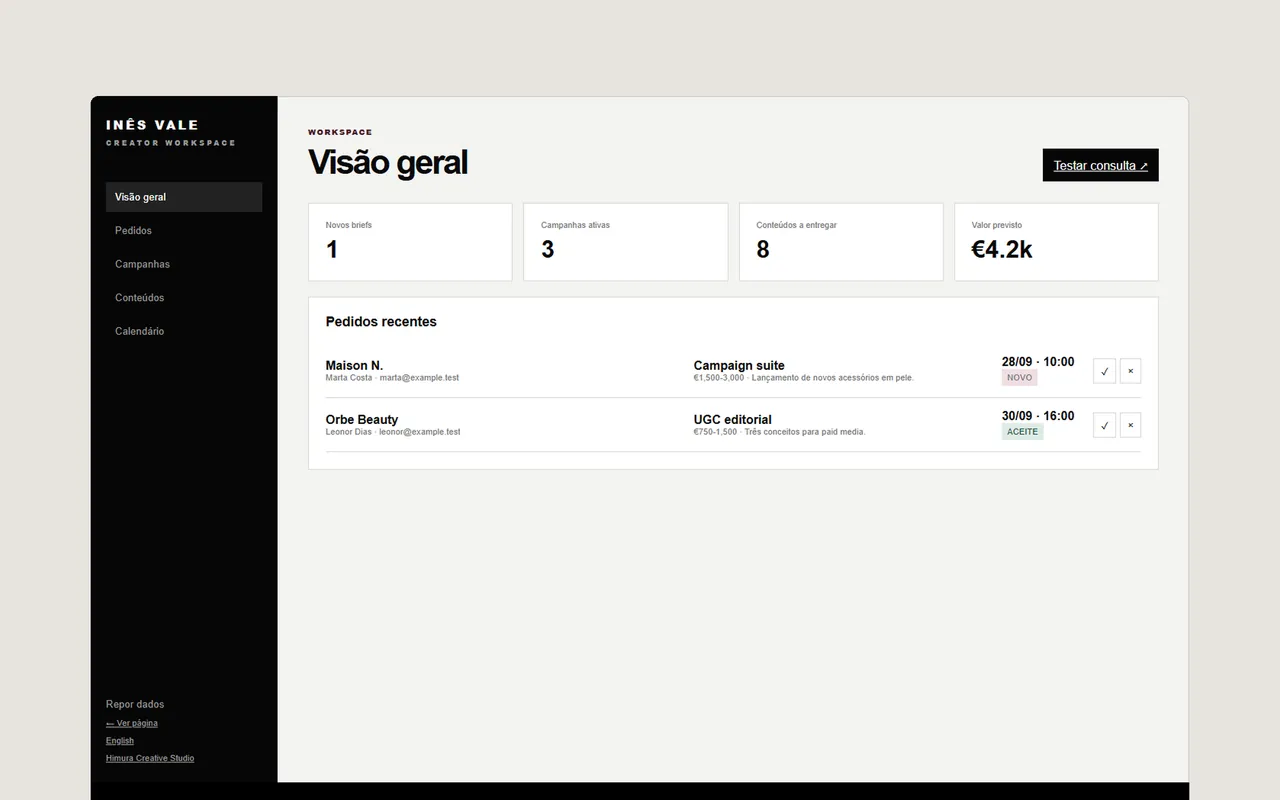
Task: Decline the Orbe Beauty request with the ×
Action: coord(1130,425)
